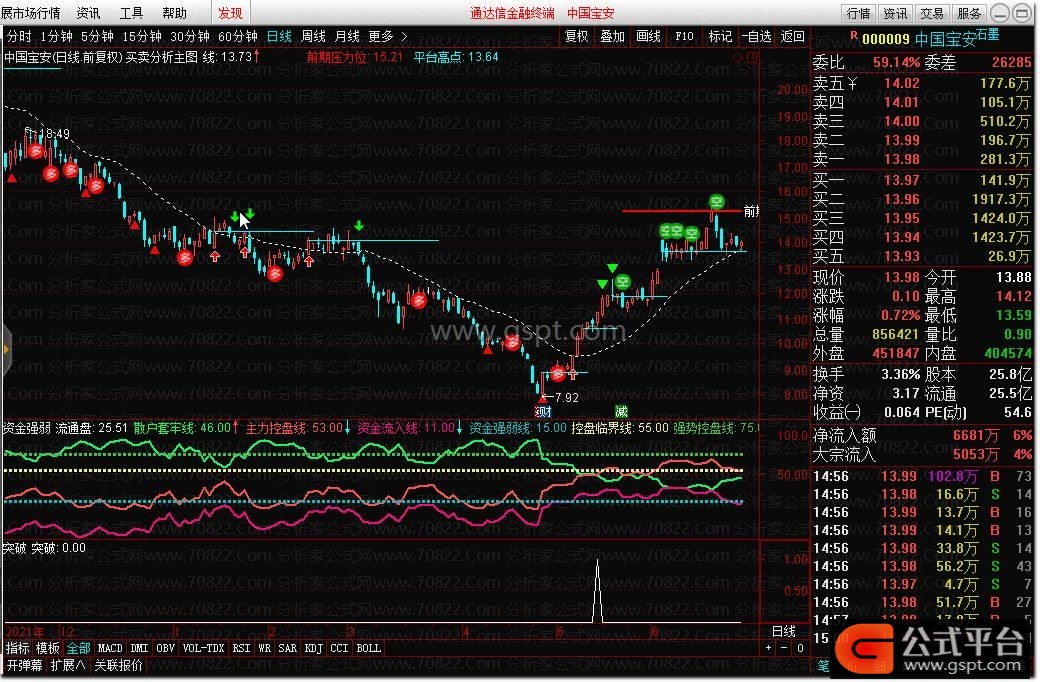Click the plus zoom button under the chart
The height and width of the screenshot is (682, 1040).
(768, 648)
